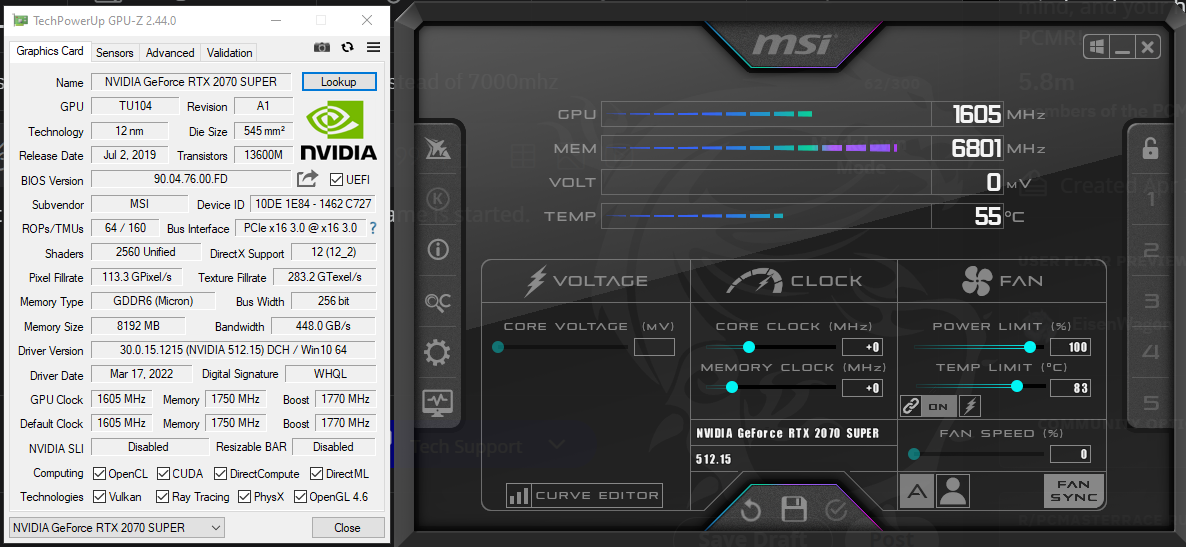Select Afterburner profile slot 1
This screenshot has width=1186, height=547.
click(1150, 200)
